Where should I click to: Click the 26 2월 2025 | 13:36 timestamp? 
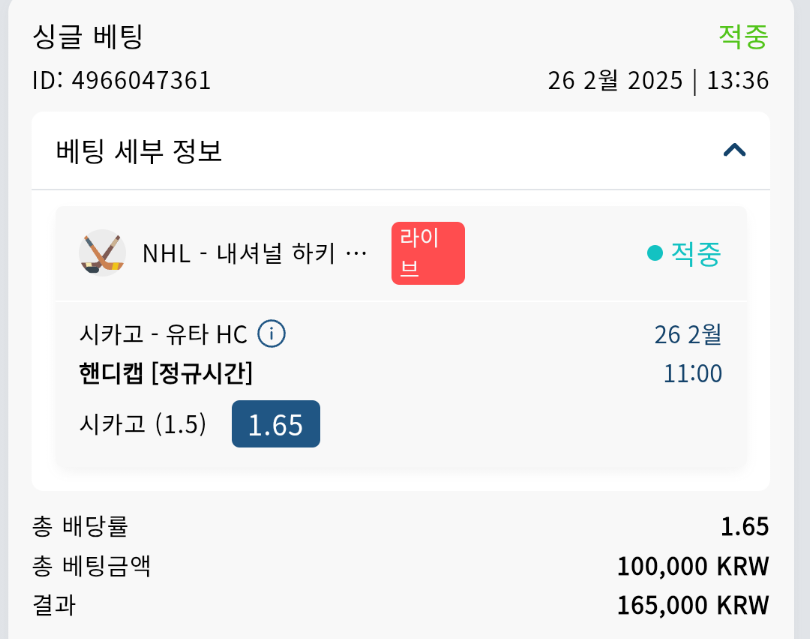(658, 80)
